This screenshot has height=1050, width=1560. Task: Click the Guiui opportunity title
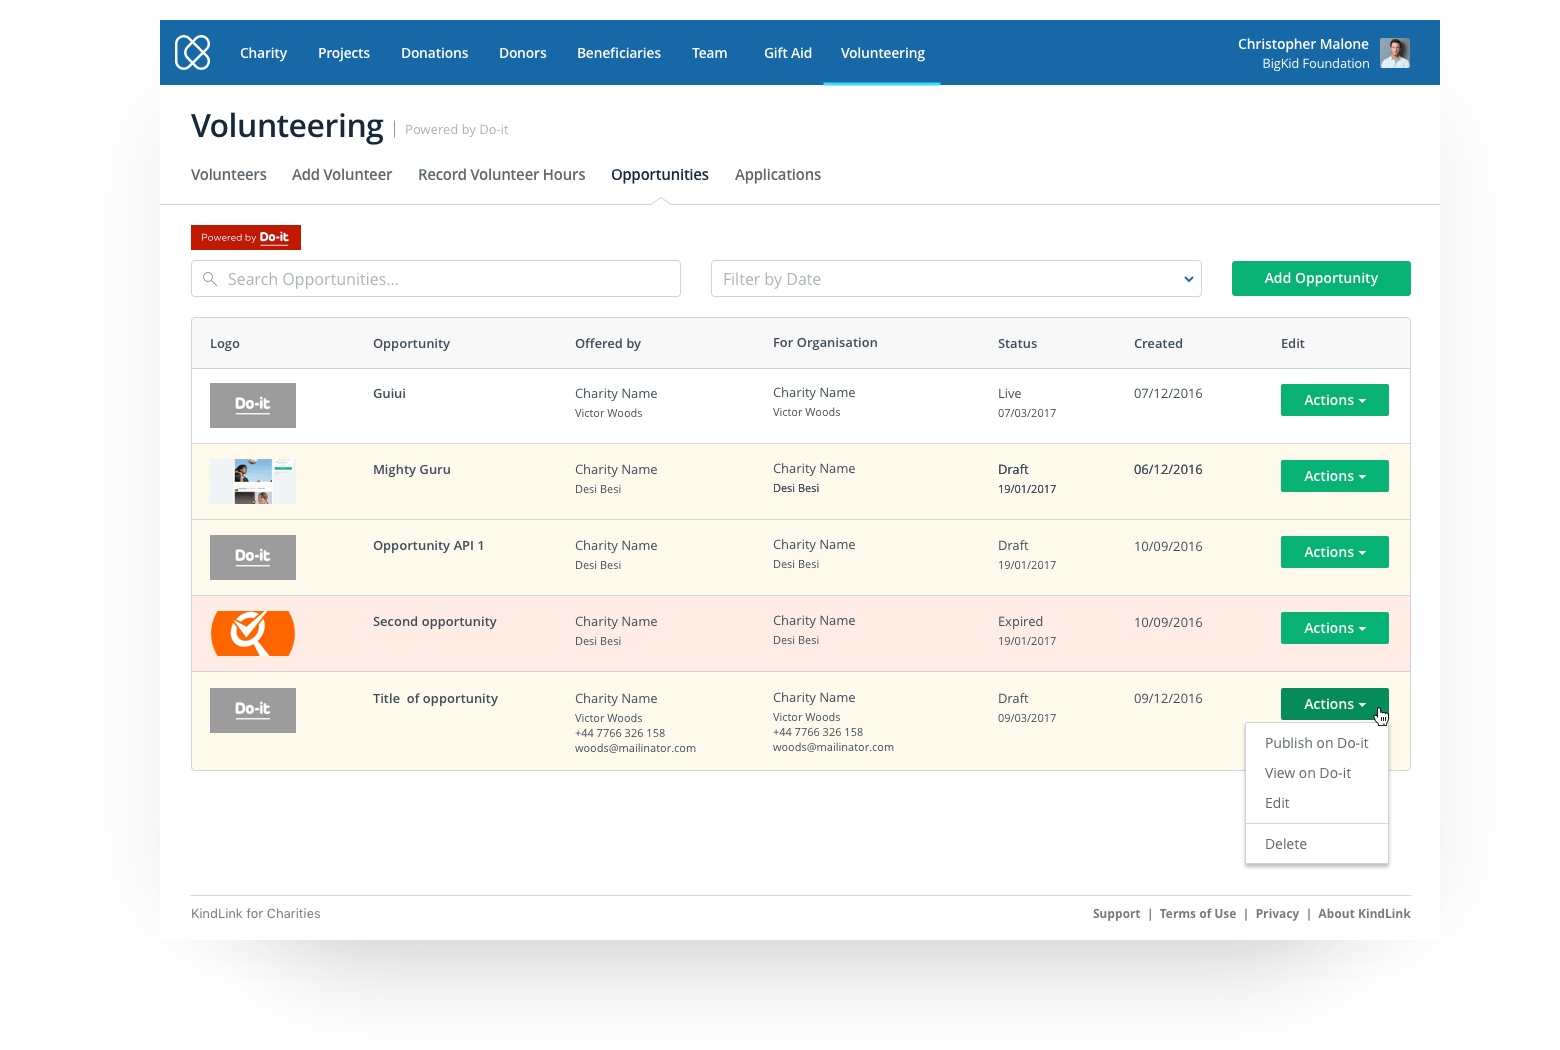[389, 393]
